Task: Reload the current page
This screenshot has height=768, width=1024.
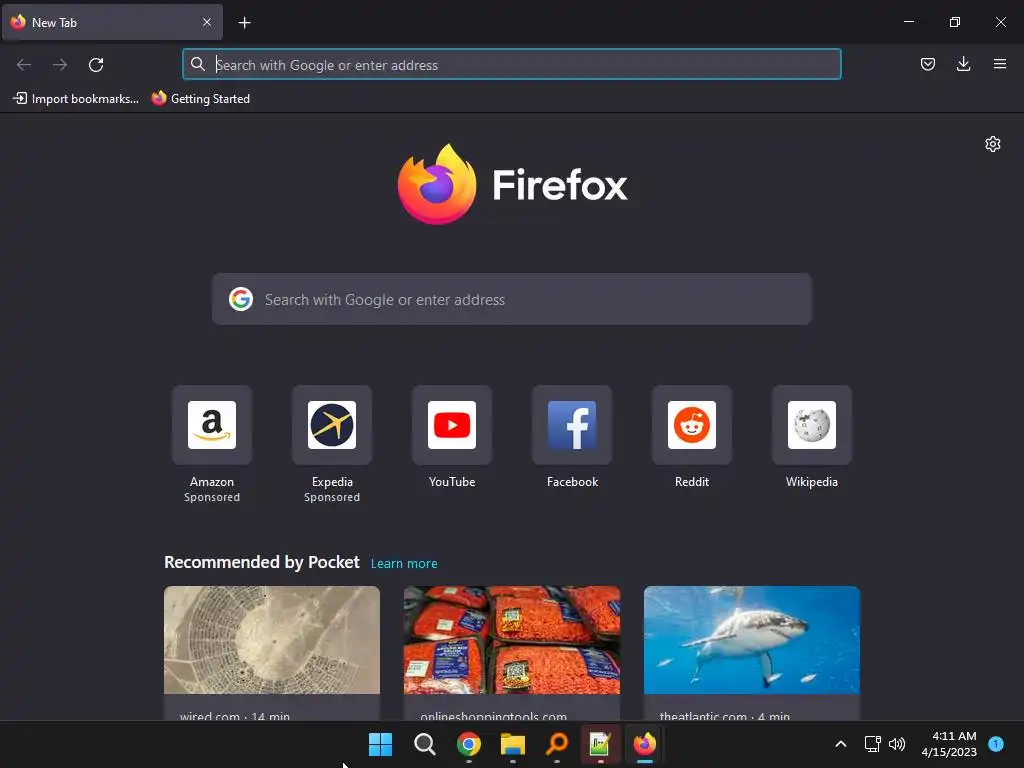Action: (96, 65)
